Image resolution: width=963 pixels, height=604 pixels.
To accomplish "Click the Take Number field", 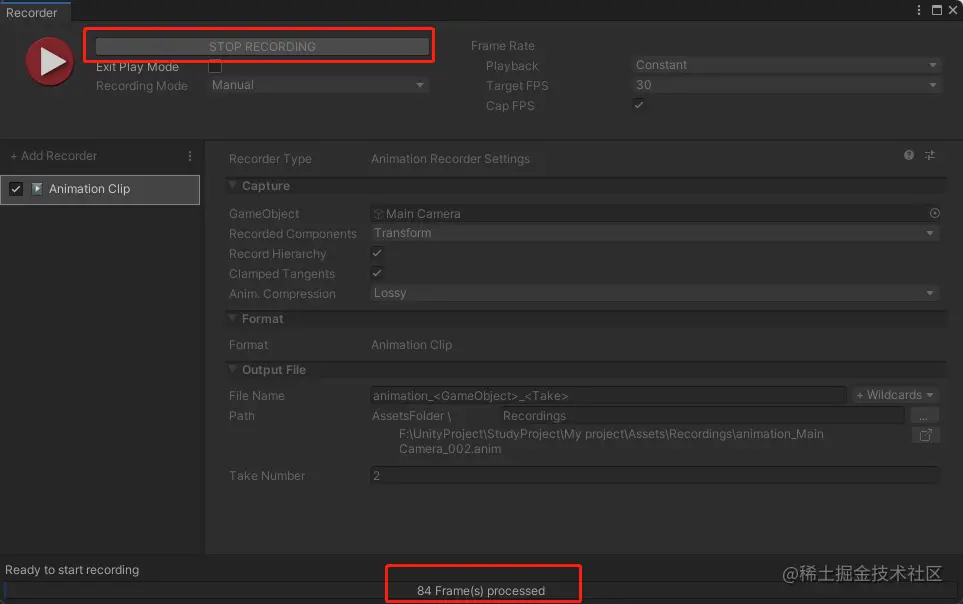I will coord(655,476).
